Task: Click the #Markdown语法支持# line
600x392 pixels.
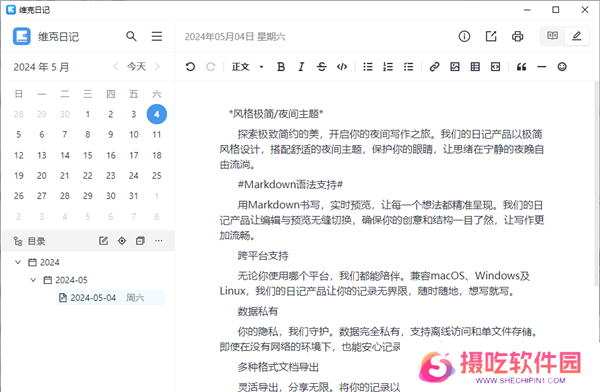Action: (x=290, y=185)
